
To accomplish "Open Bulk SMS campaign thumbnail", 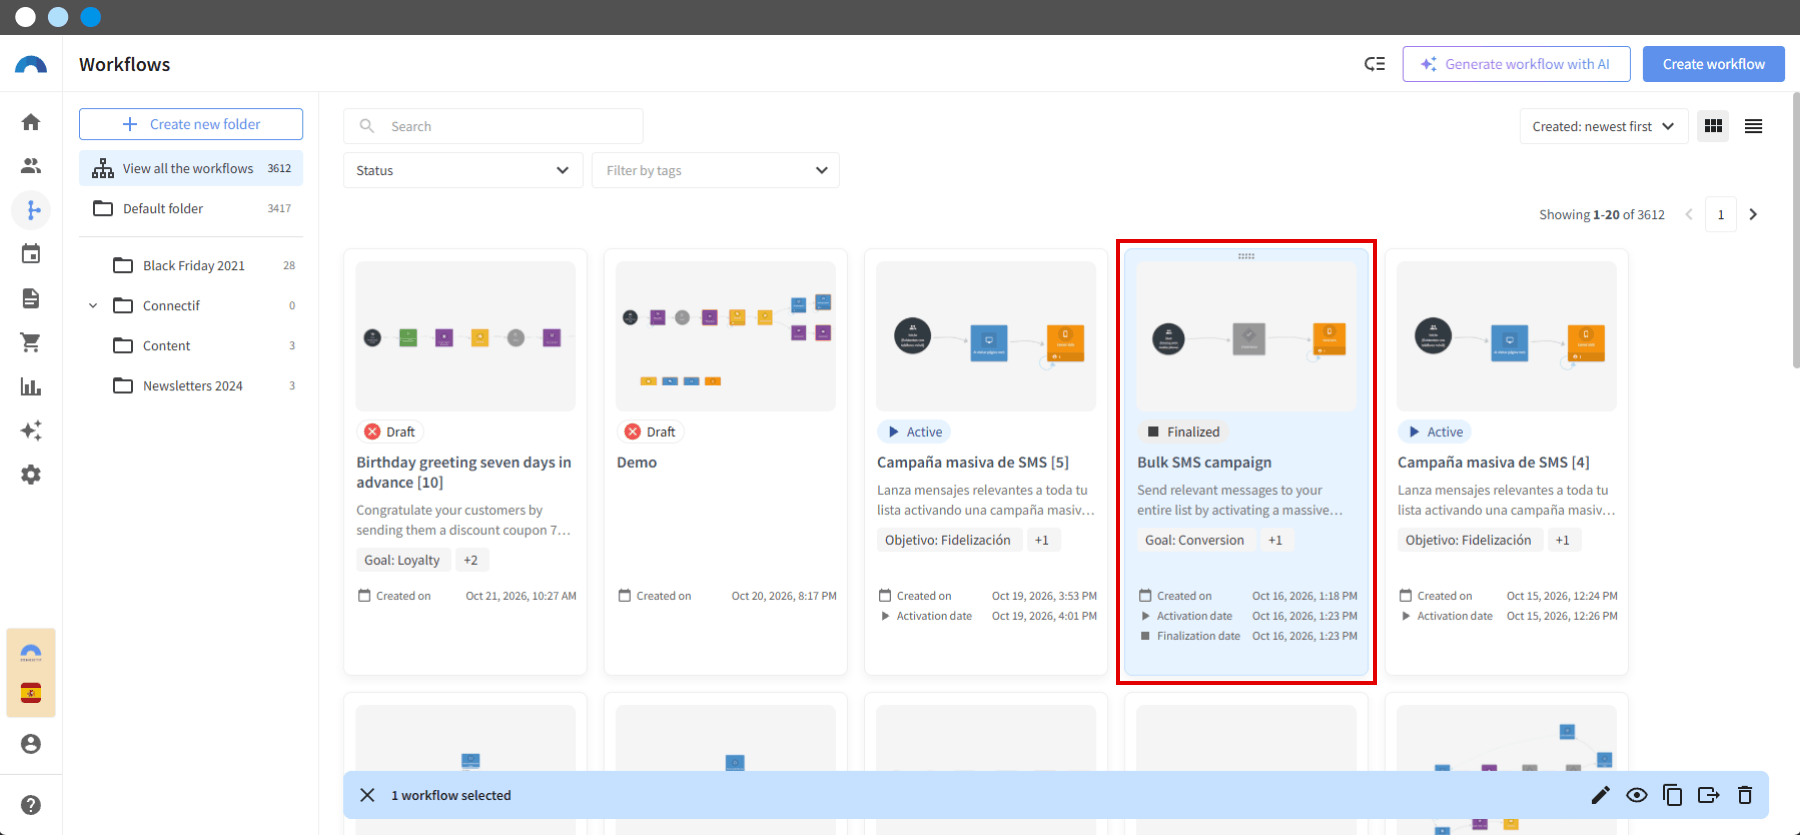I will tap(1246, 336).
